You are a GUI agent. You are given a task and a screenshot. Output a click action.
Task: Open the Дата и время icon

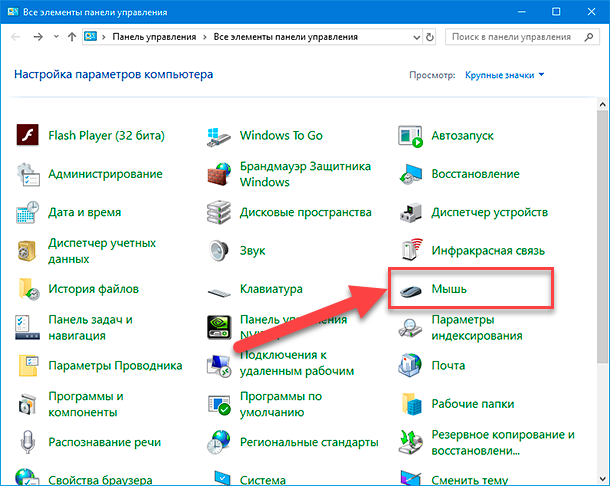point(28,213)
